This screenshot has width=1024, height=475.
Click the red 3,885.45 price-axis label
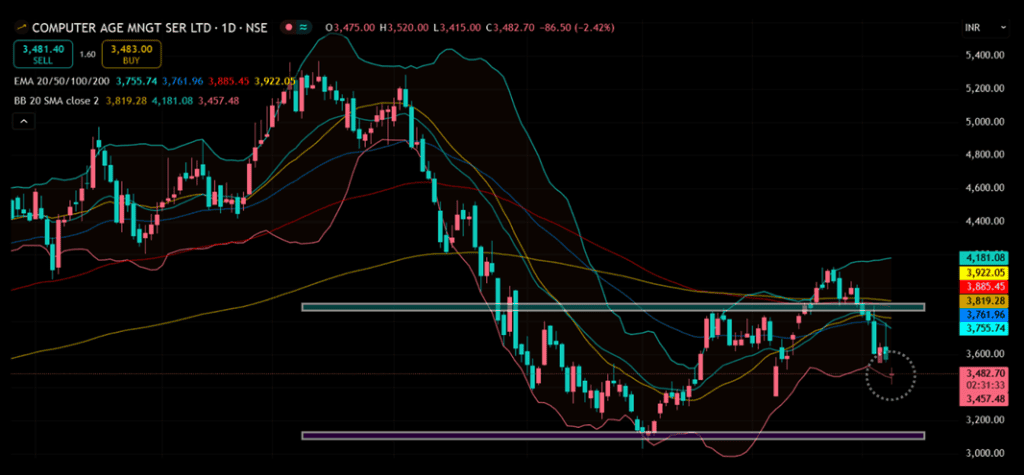[x=984, y=287]
